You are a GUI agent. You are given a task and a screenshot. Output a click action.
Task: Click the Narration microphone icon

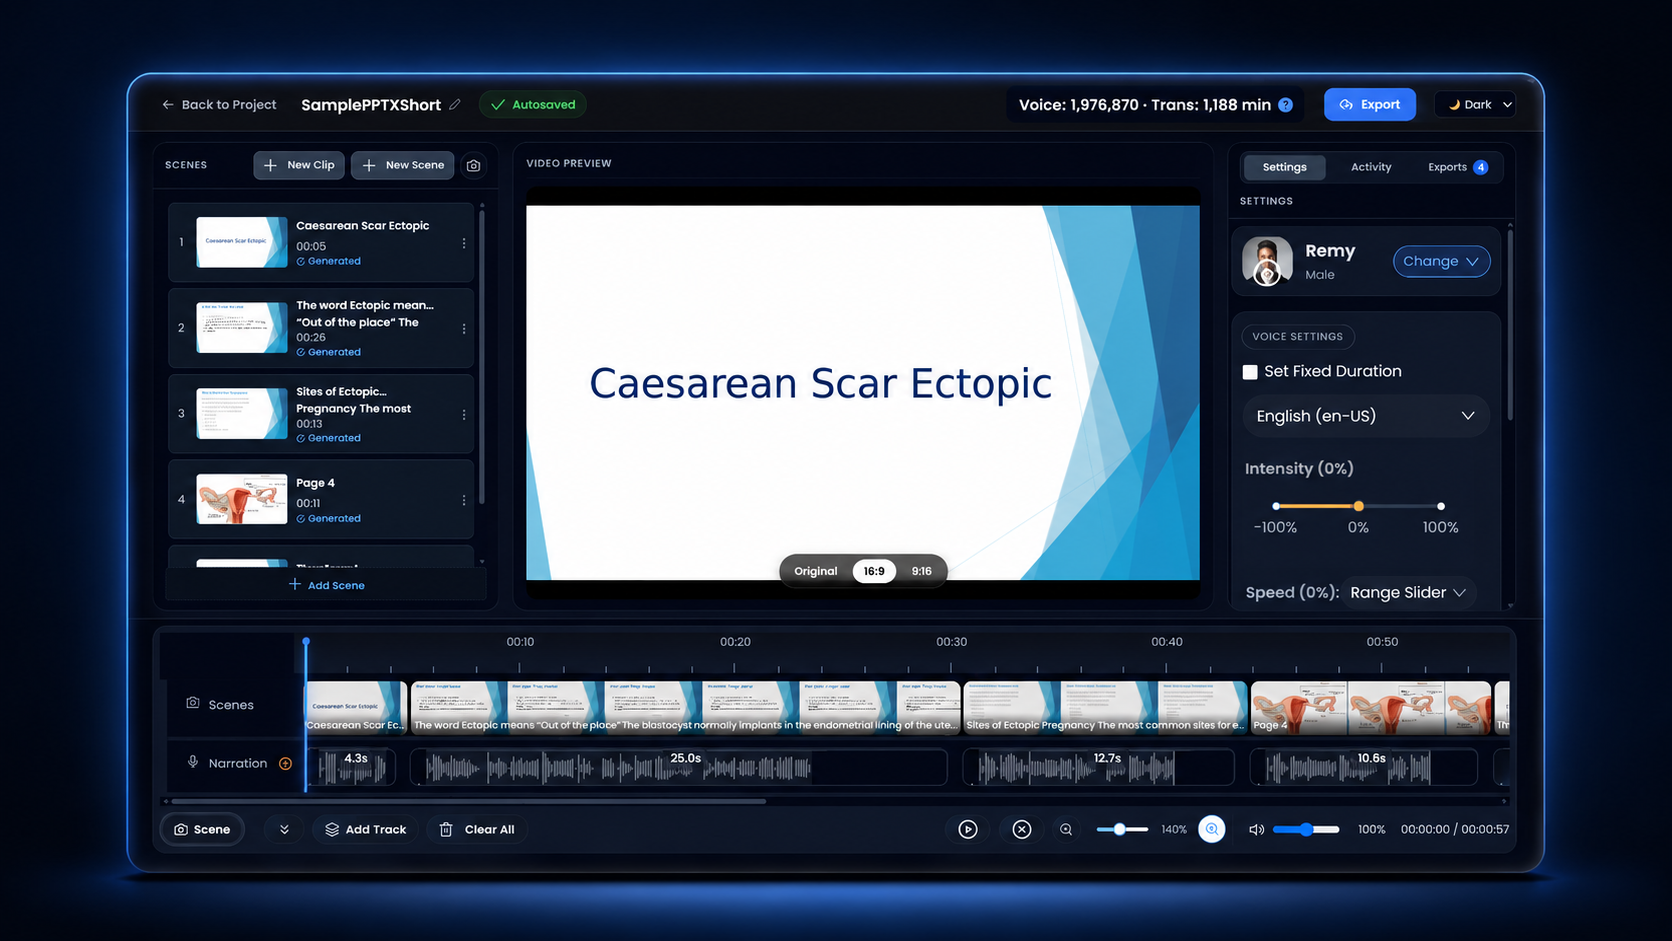coord(193,762)
